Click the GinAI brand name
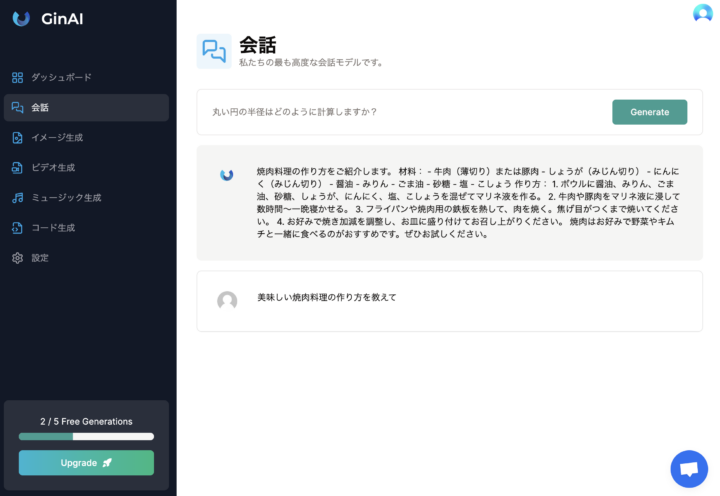 tap(62, 19)
